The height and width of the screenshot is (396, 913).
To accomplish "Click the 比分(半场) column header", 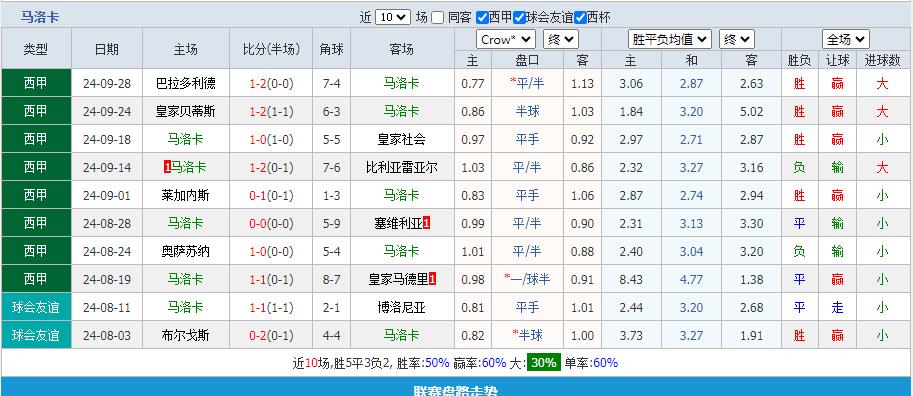I will coord(272,49).
